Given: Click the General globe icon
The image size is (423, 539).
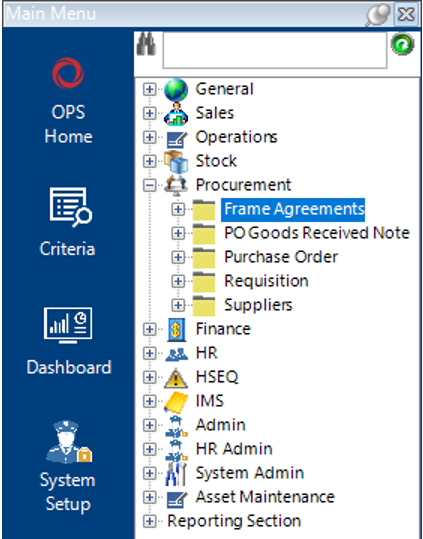Looking at the screenshot, I should pos(176,90).
